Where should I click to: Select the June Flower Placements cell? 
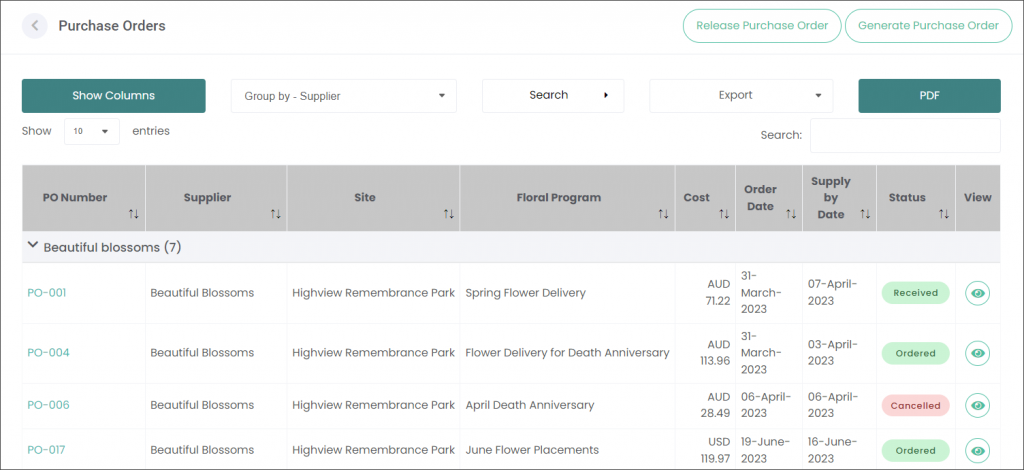coord(568,450)
